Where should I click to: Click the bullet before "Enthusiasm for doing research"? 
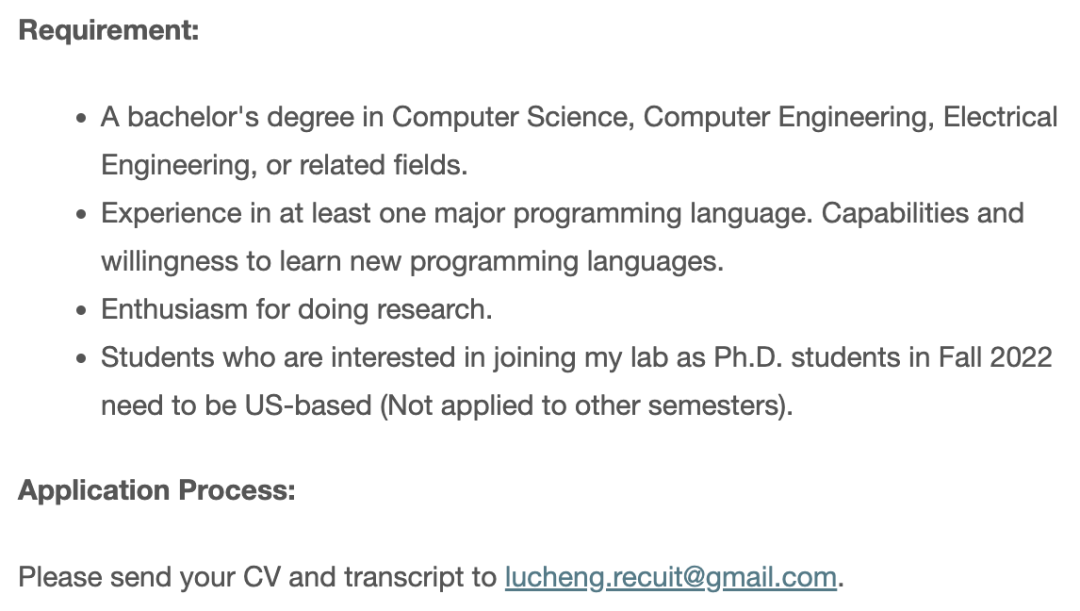tap(82, 311)
